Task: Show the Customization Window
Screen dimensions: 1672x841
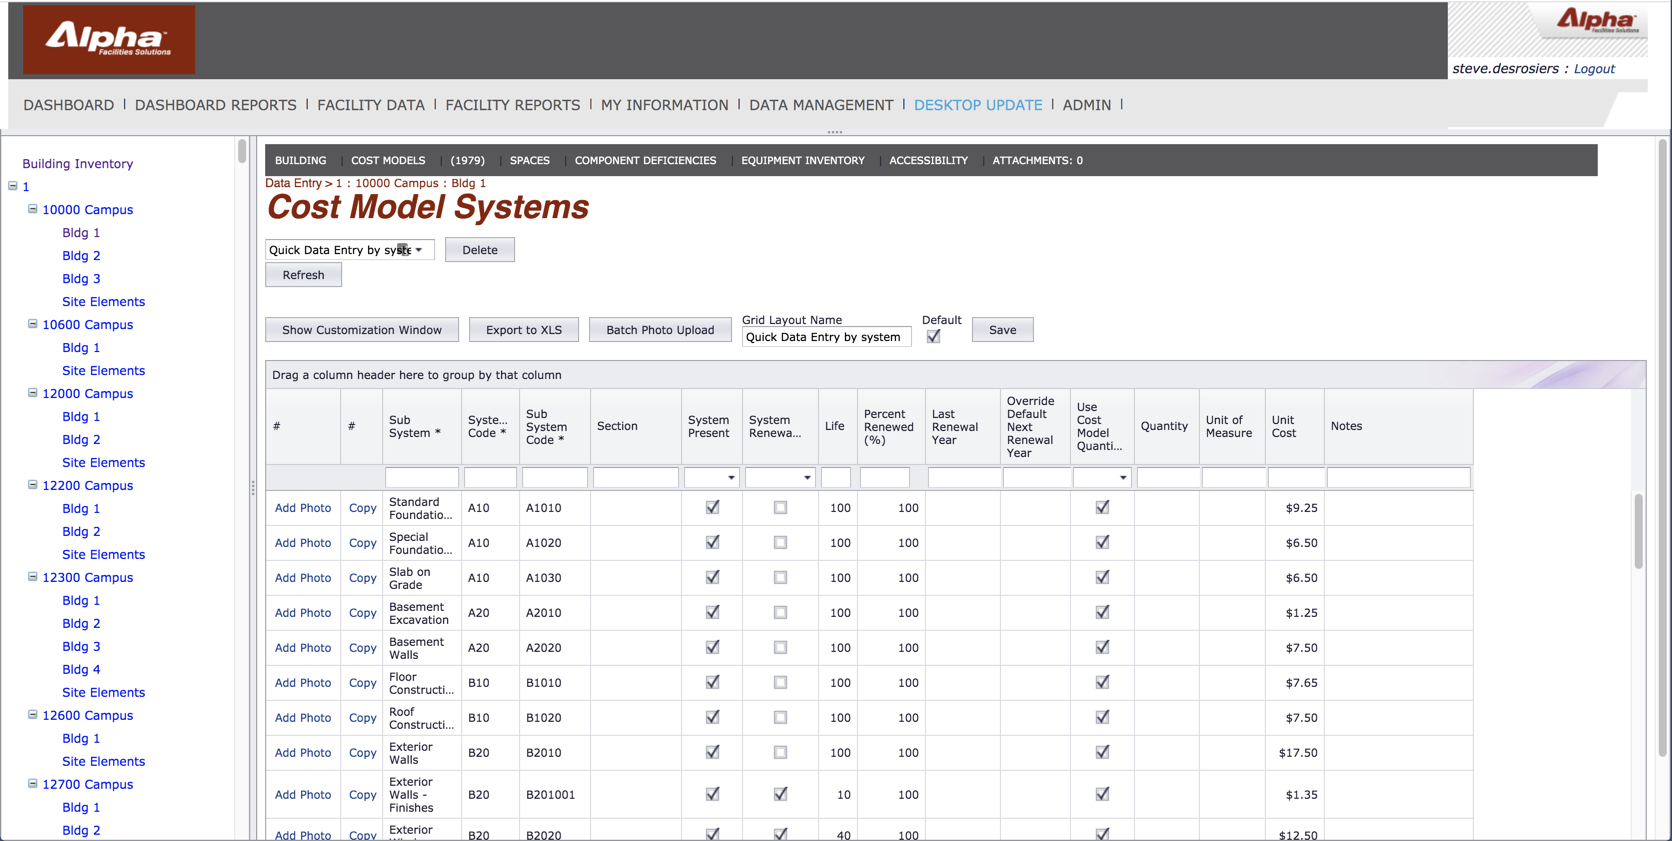Action: point(362,330)
